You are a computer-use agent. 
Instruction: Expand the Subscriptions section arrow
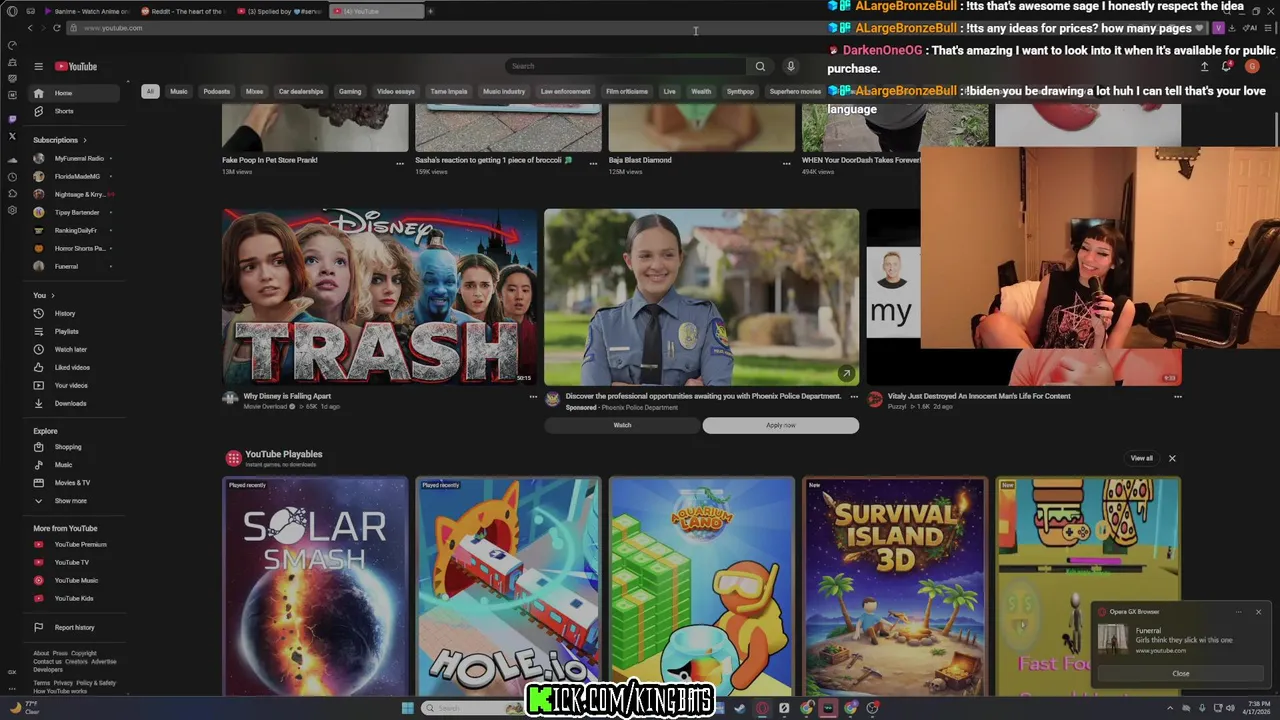pos(85,140)
